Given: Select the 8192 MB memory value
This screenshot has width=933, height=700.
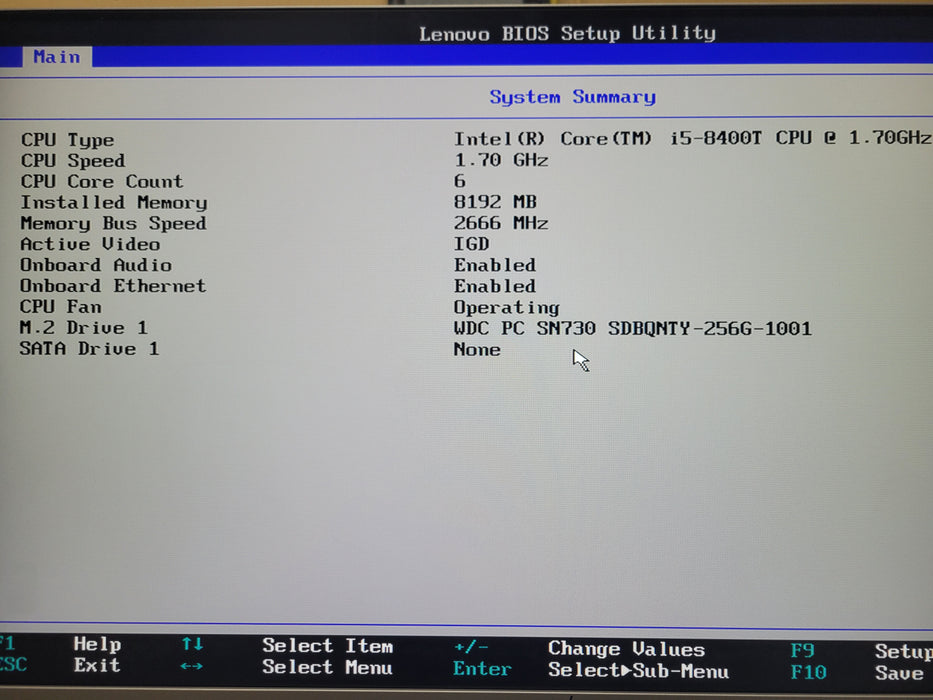Looking at the screenshot, I should point(495,202).
